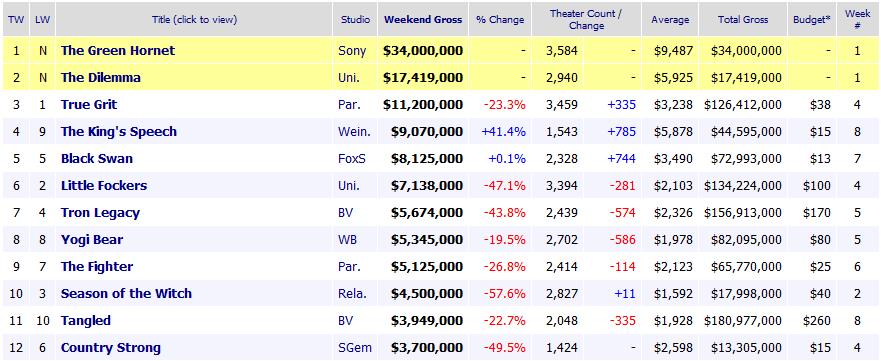View The King's Speech details
Image resolution: width=881 pixels, height=361 pixels.
coord(119,131)
